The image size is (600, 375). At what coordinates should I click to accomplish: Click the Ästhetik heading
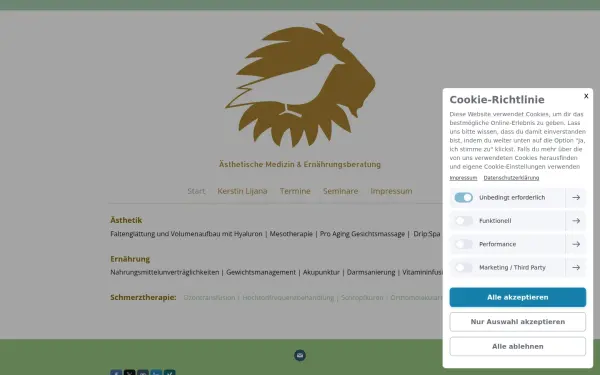tap(126, 220)
